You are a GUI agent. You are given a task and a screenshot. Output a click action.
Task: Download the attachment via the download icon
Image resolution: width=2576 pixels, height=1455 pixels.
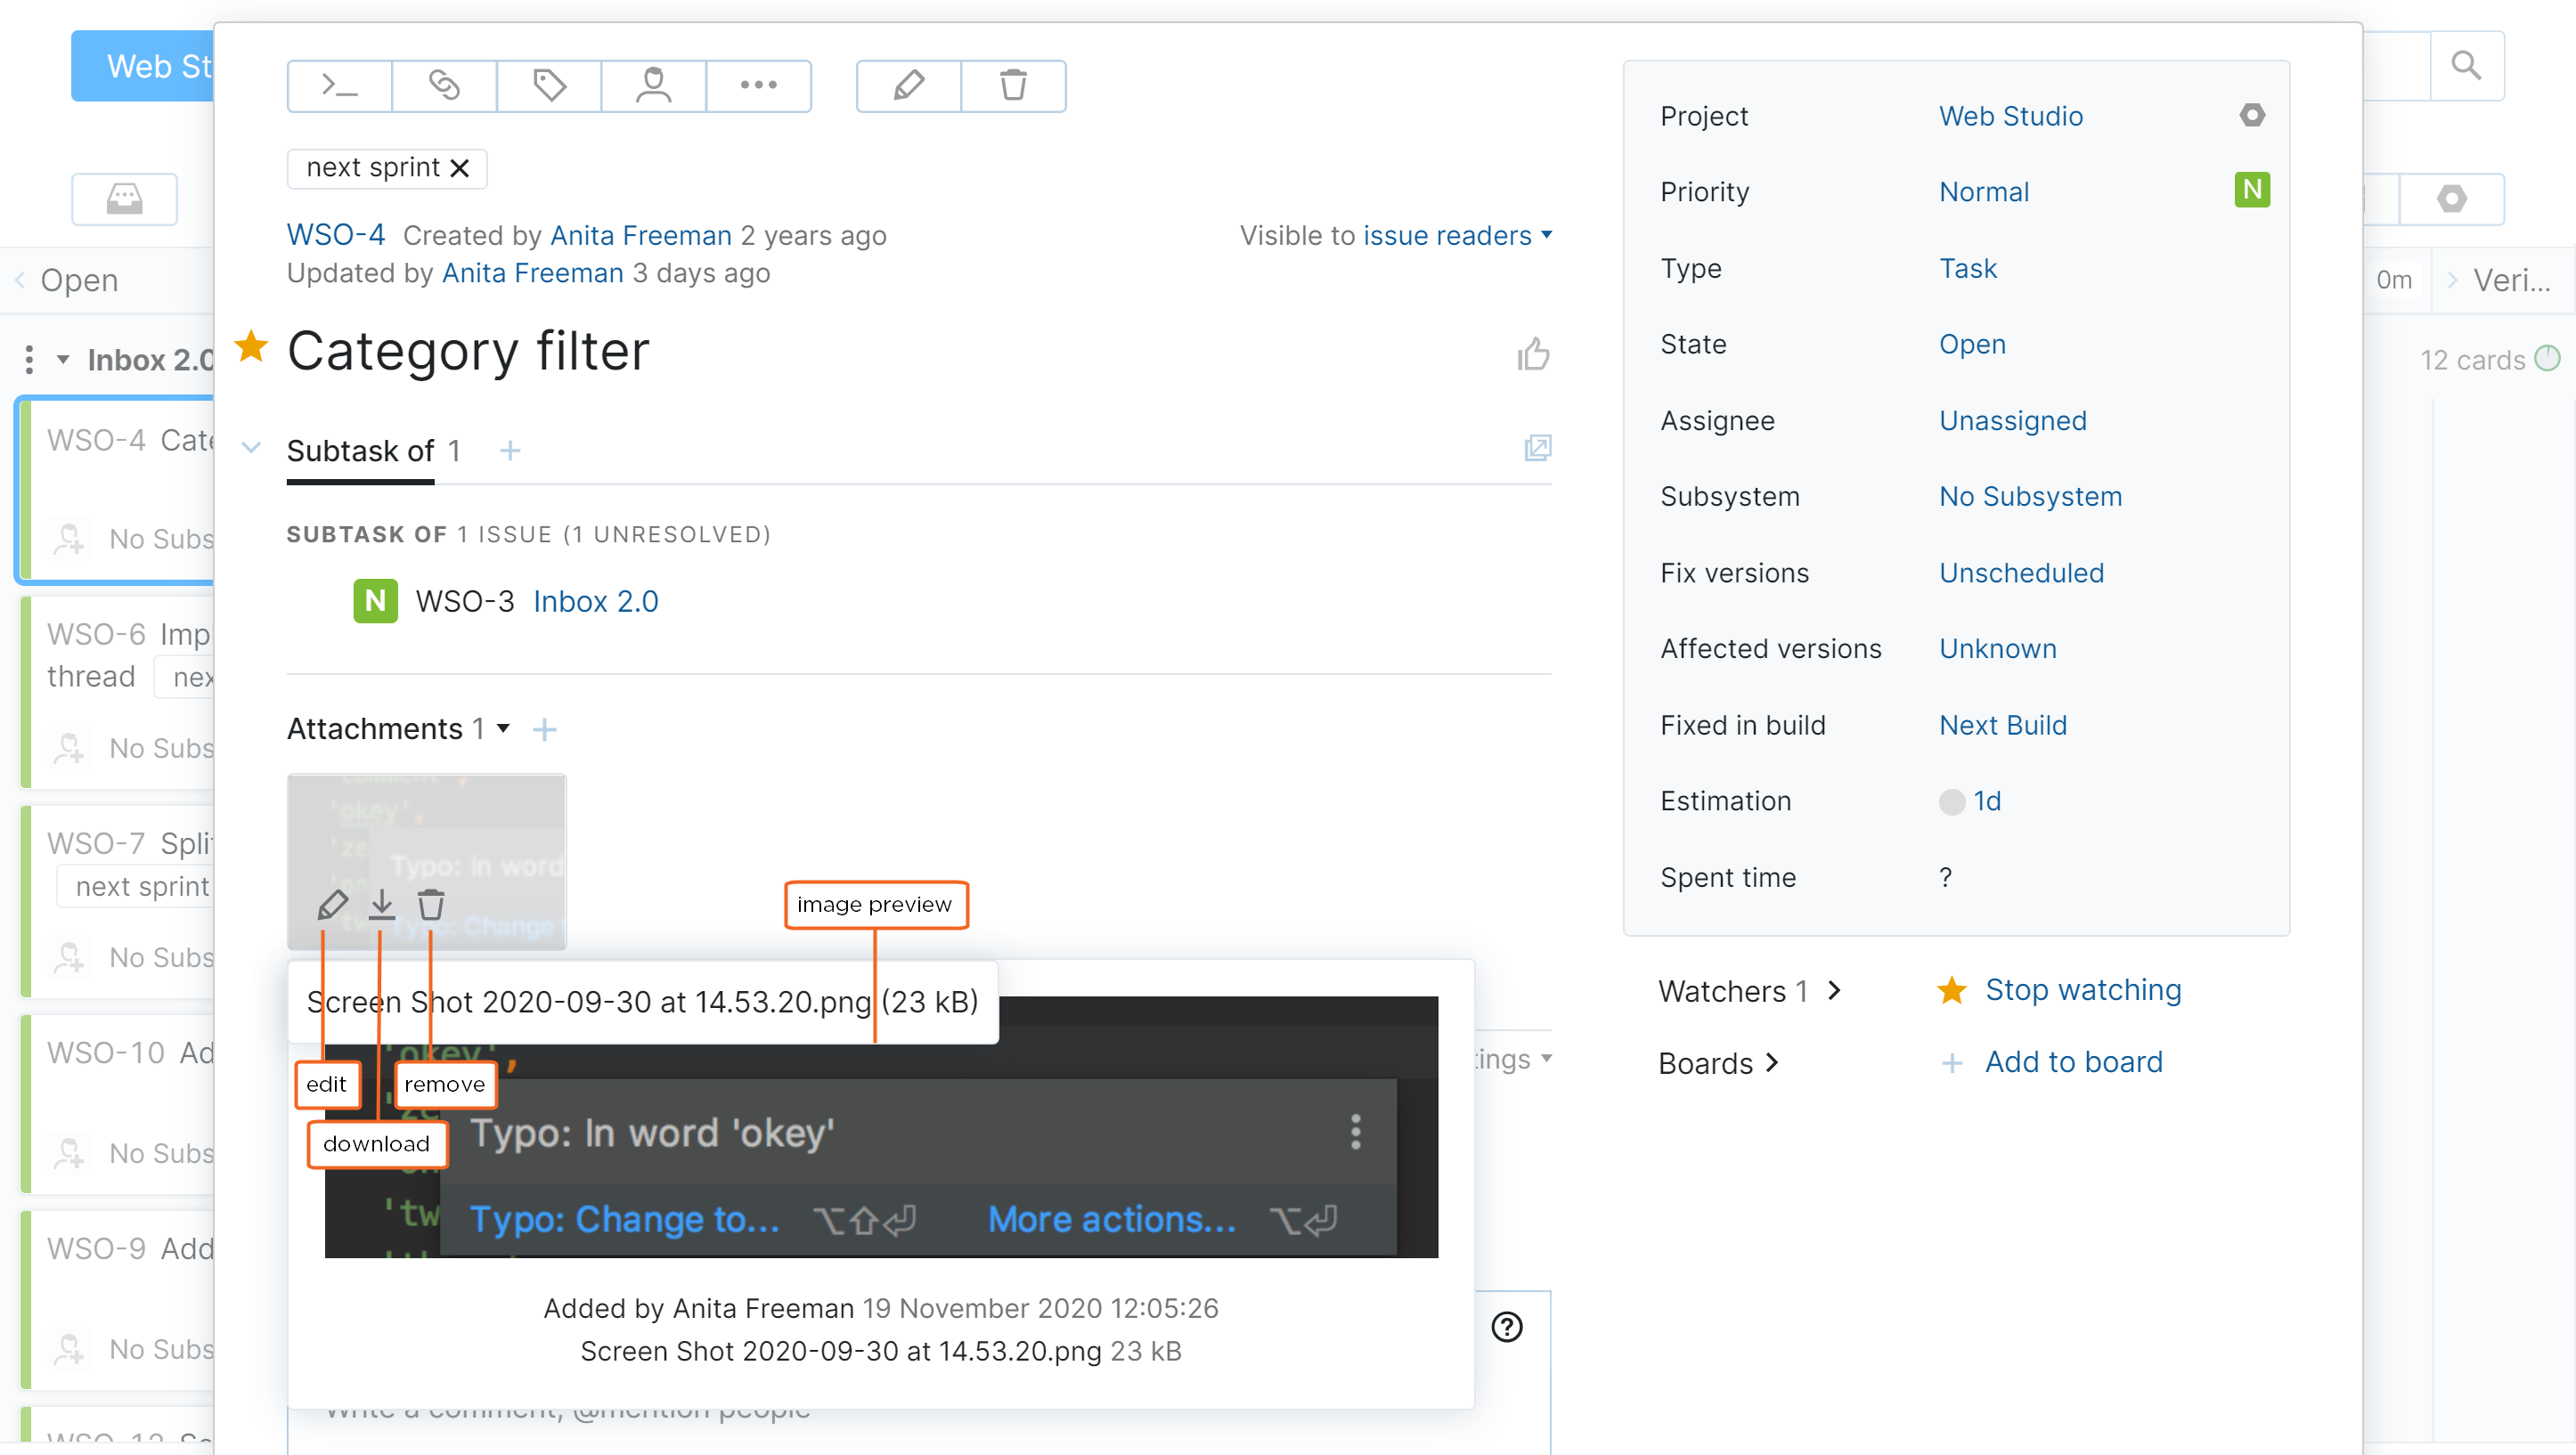click(x=381, y=904)
